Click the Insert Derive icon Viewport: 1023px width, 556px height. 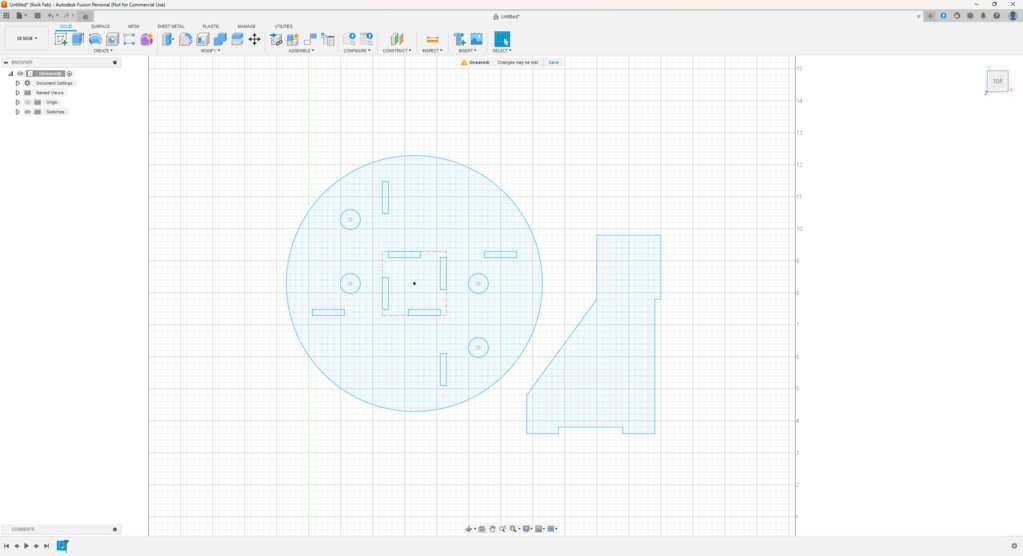[x=459, y=39]
